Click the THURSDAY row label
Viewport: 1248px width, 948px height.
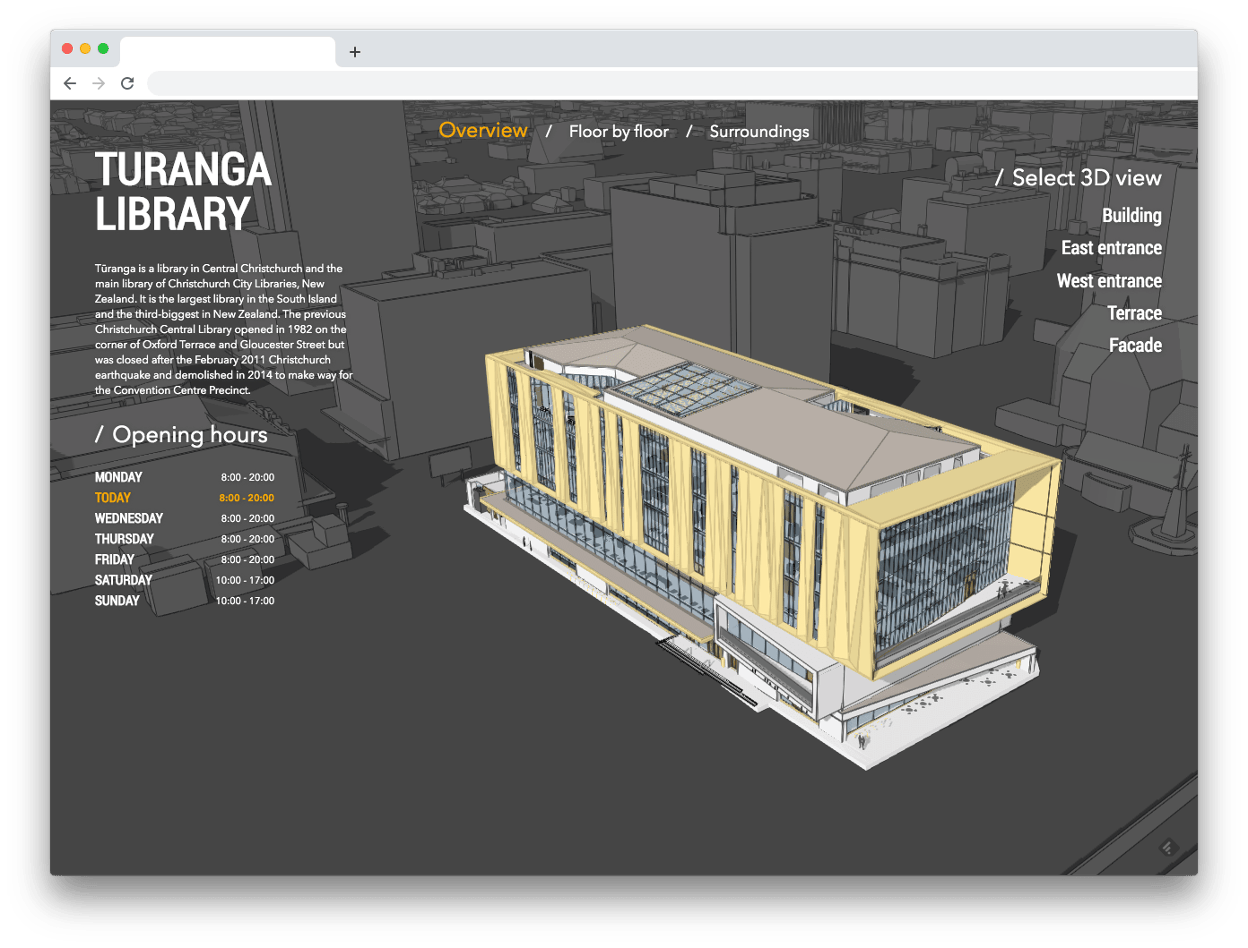click(125, 539)
